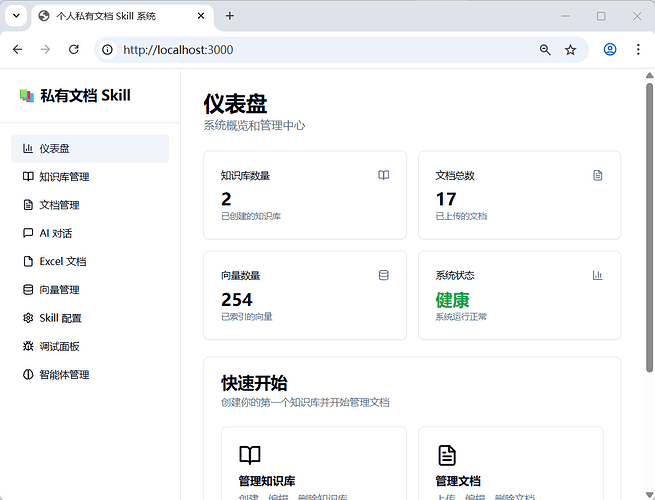Click the database icon beside 向量管理
Screen dimensions: 655x500
(x=28, y=290)
